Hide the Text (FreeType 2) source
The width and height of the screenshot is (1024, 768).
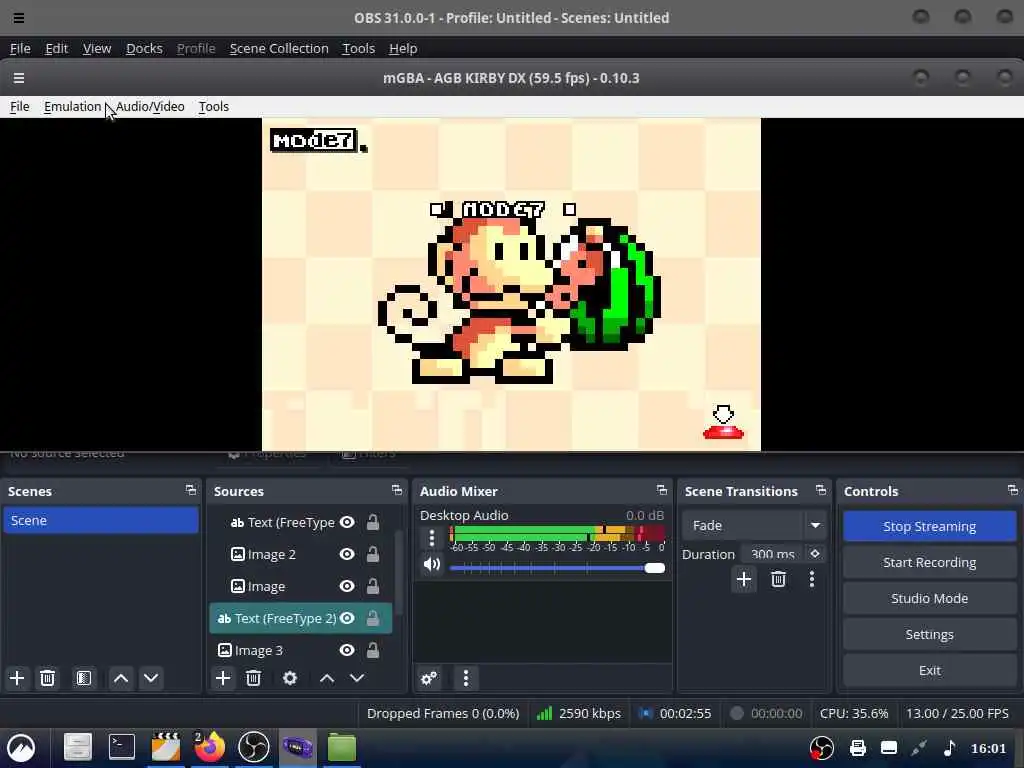[x=347, y=618]
